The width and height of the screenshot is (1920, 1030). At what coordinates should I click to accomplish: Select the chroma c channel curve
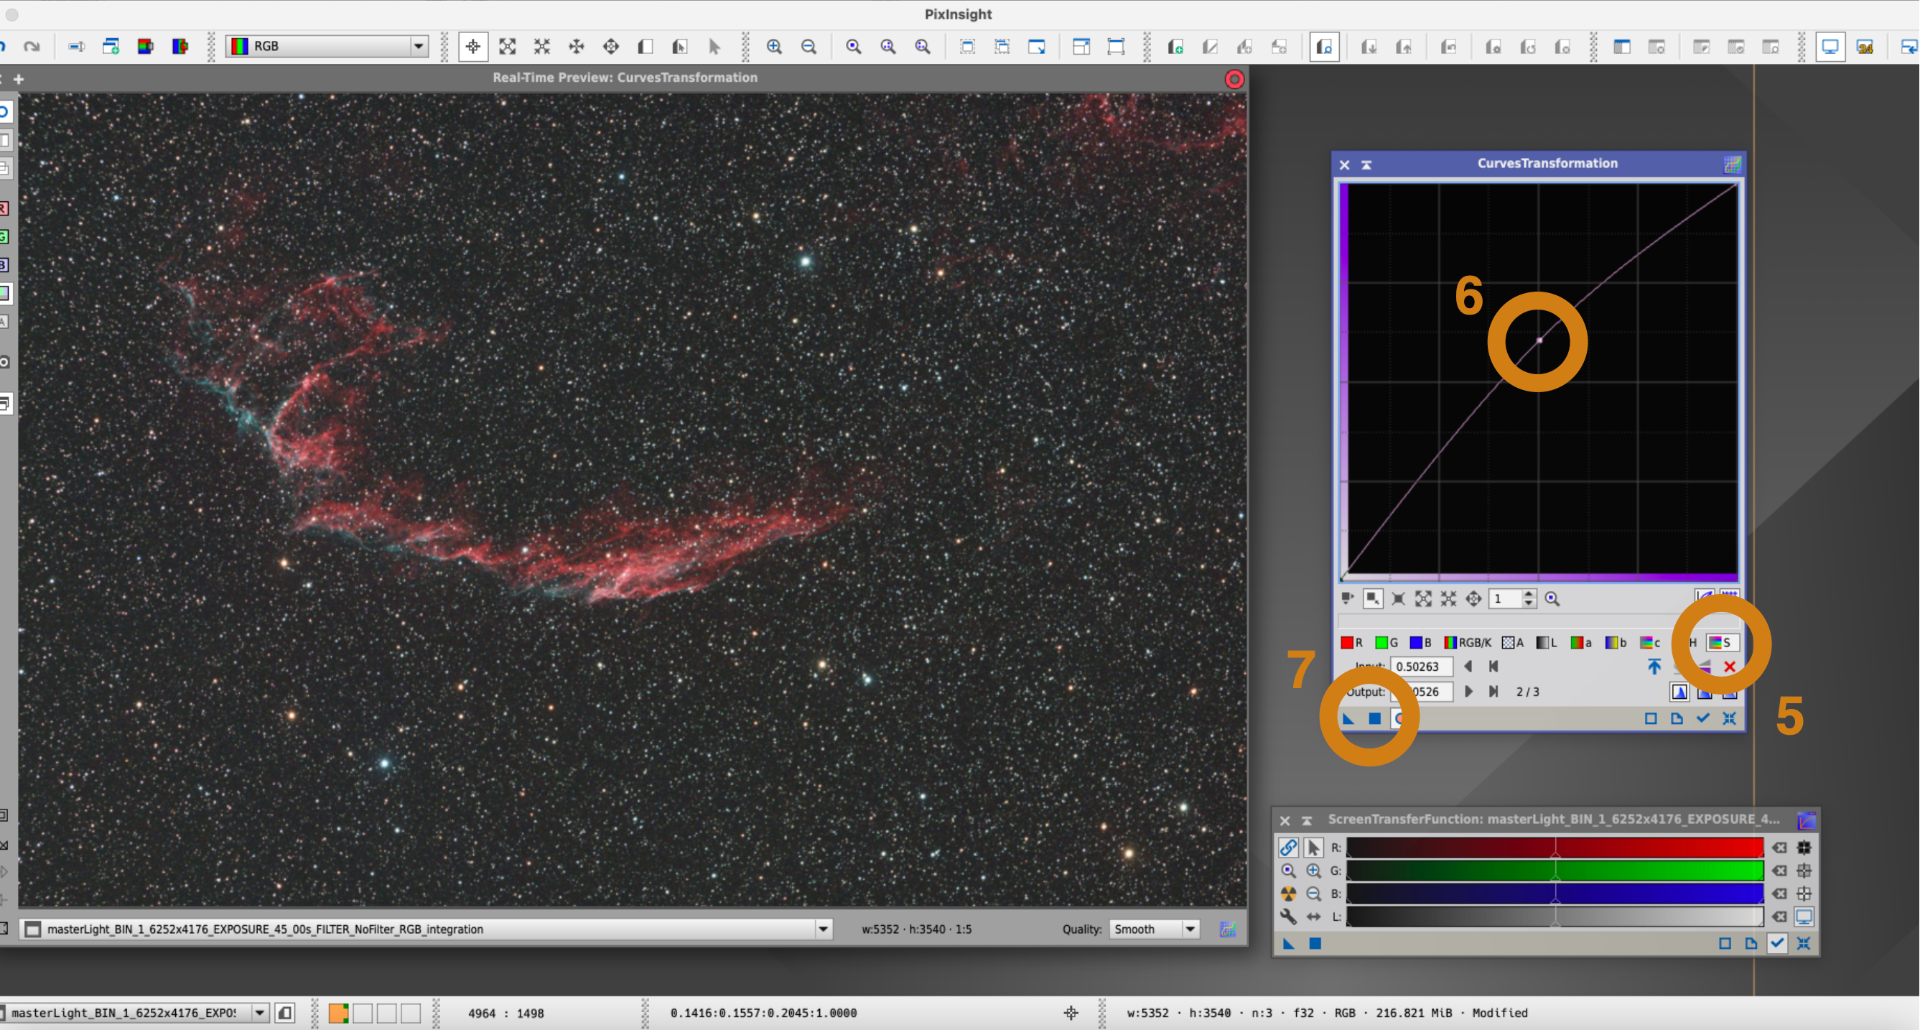tap(1650, 642)
